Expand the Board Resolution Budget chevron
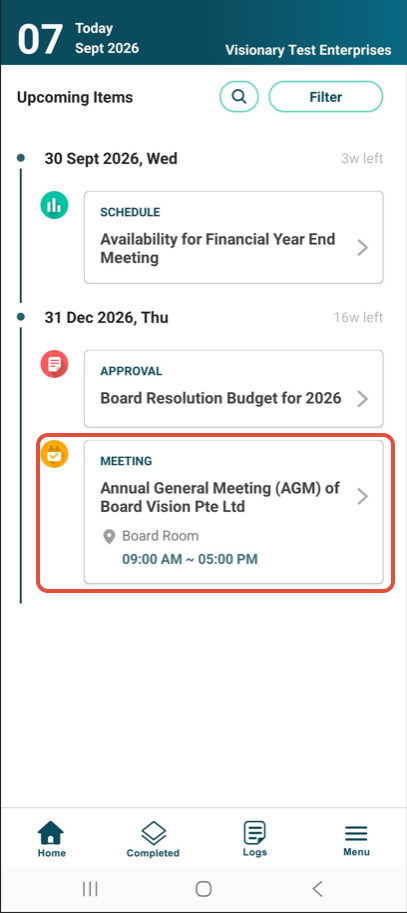 tap(363, 399)
